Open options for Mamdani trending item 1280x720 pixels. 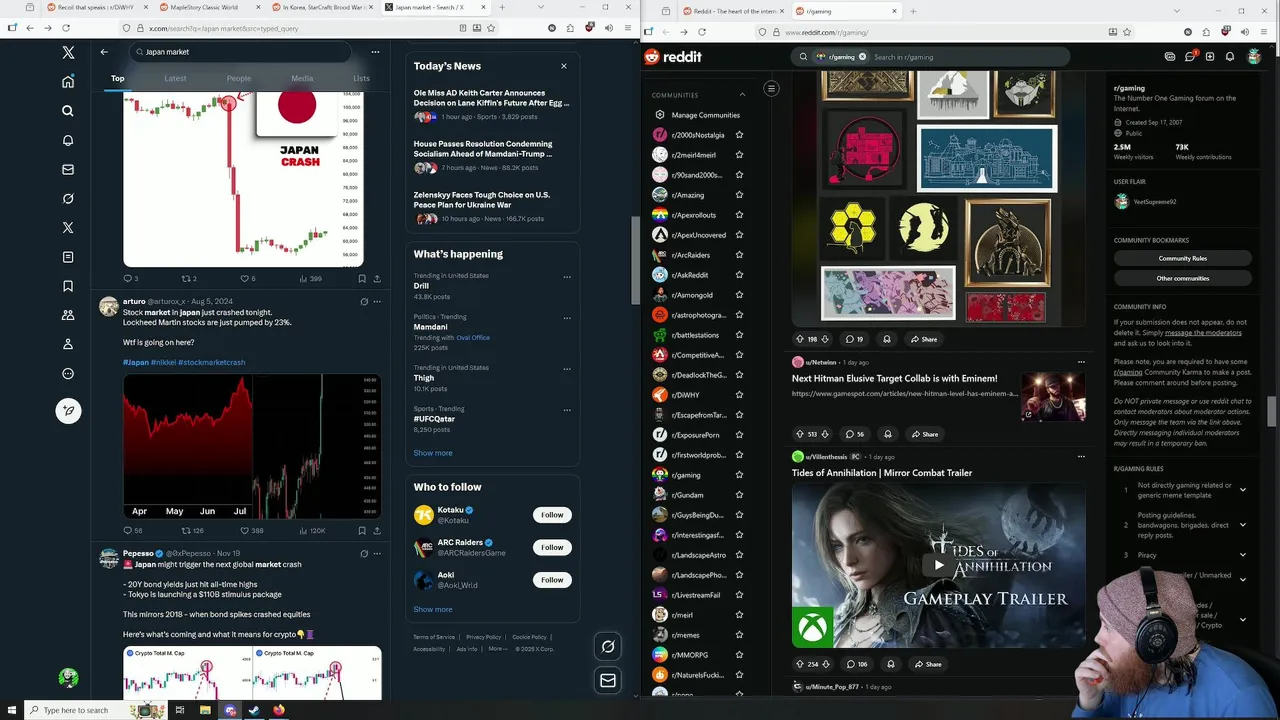click(x=567, y=317)
